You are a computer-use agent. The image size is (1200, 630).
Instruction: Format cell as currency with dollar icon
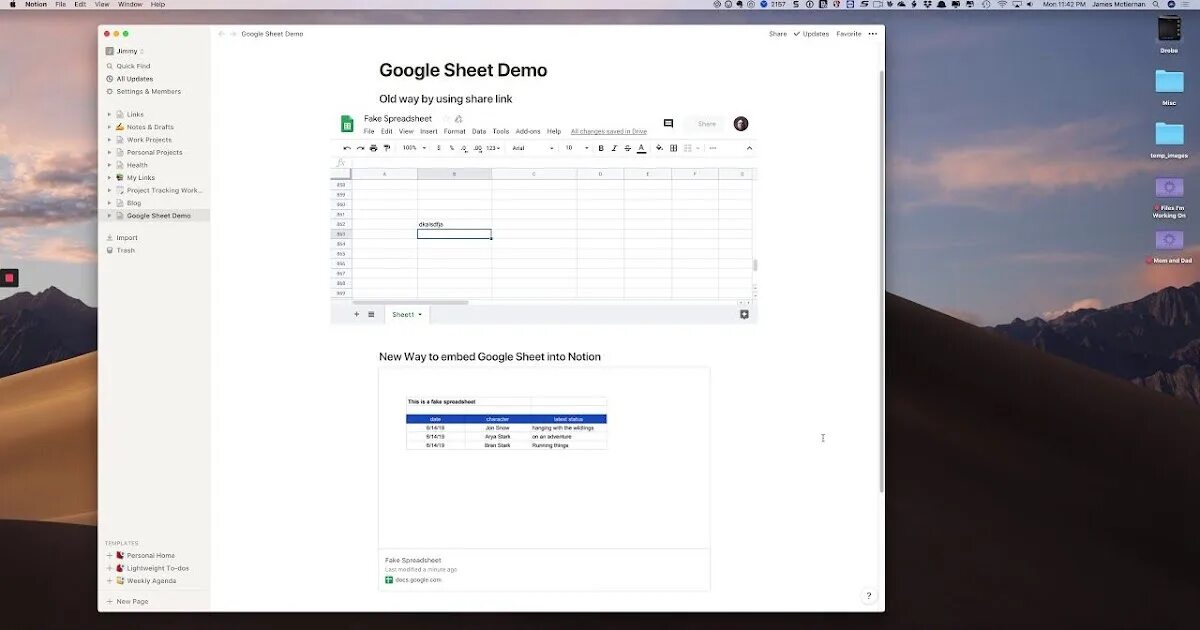tap(438, 148)
